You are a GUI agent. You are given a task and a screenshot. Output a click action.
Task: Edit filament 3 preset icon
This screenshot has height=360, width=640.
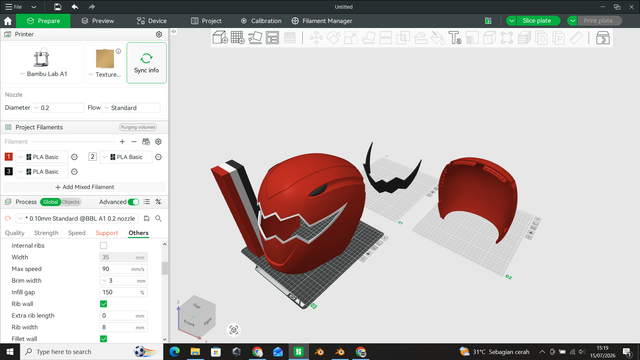[x=74, y=172]
